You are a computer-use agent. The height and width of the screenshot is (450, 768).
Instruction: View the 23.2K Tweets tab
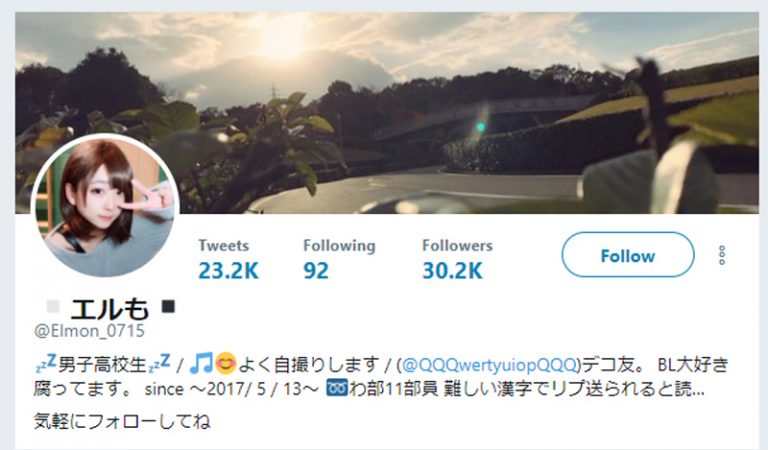[228, 259]
